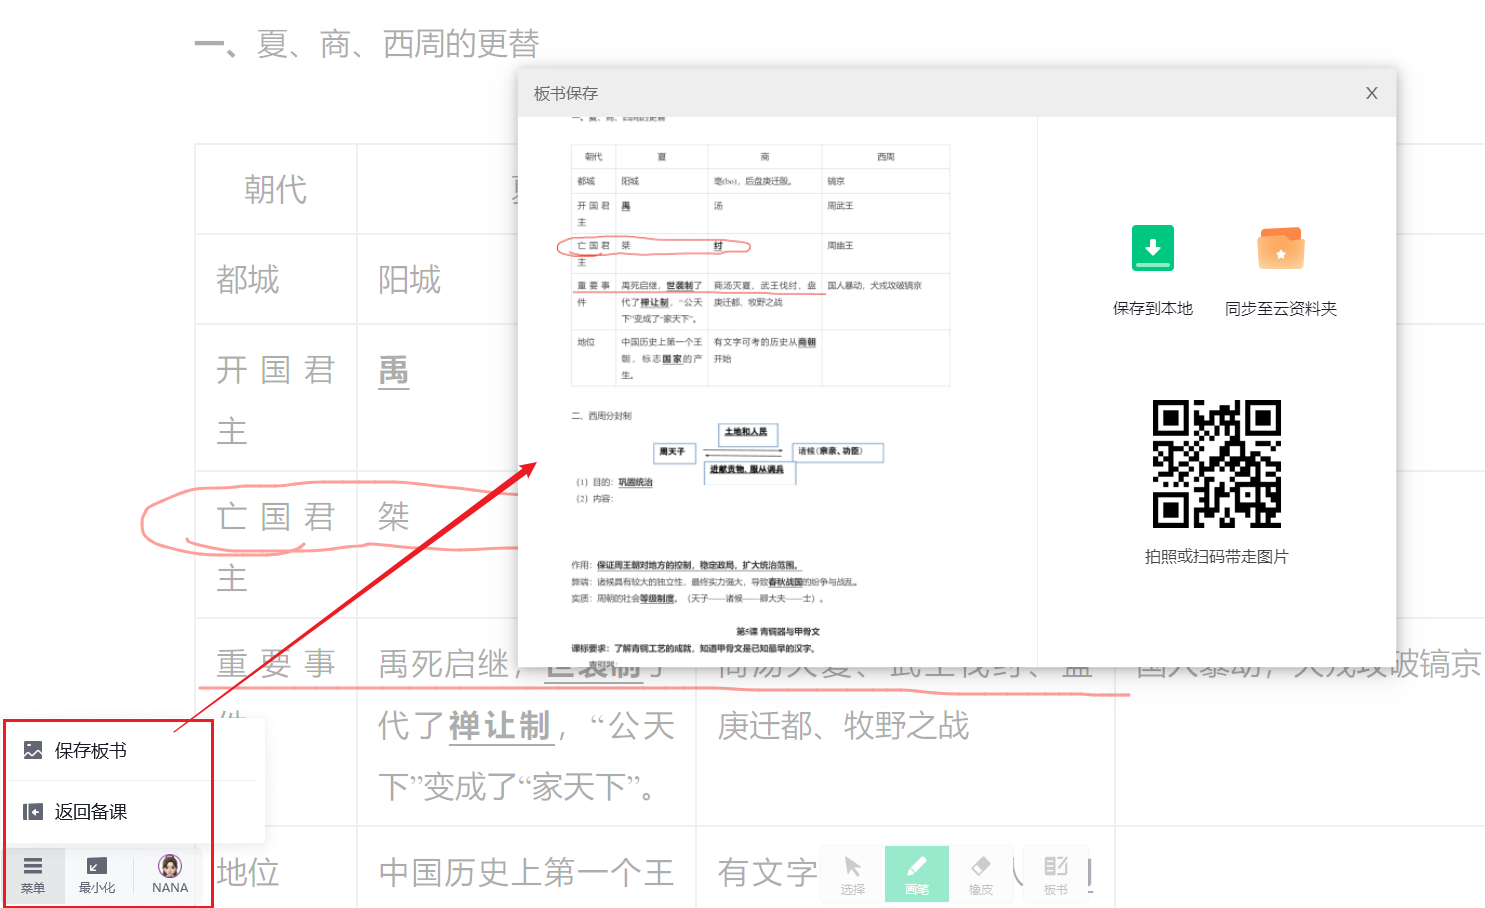Click the board preview thumbnail in dialog
Viewport: 1485px width, 908px height.
(x=777, y=392)
